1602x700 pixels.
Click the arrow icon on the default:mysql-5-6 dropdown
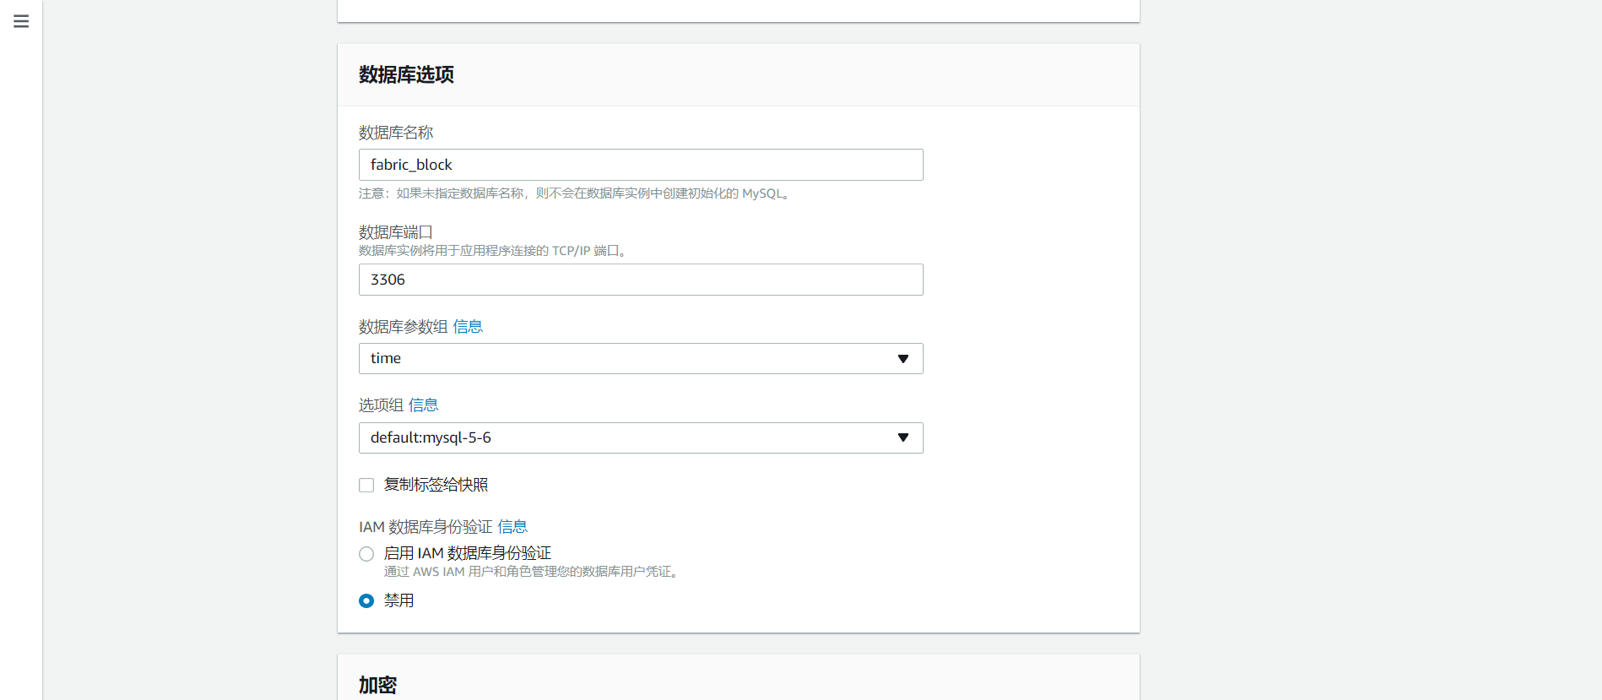point(903,438)
